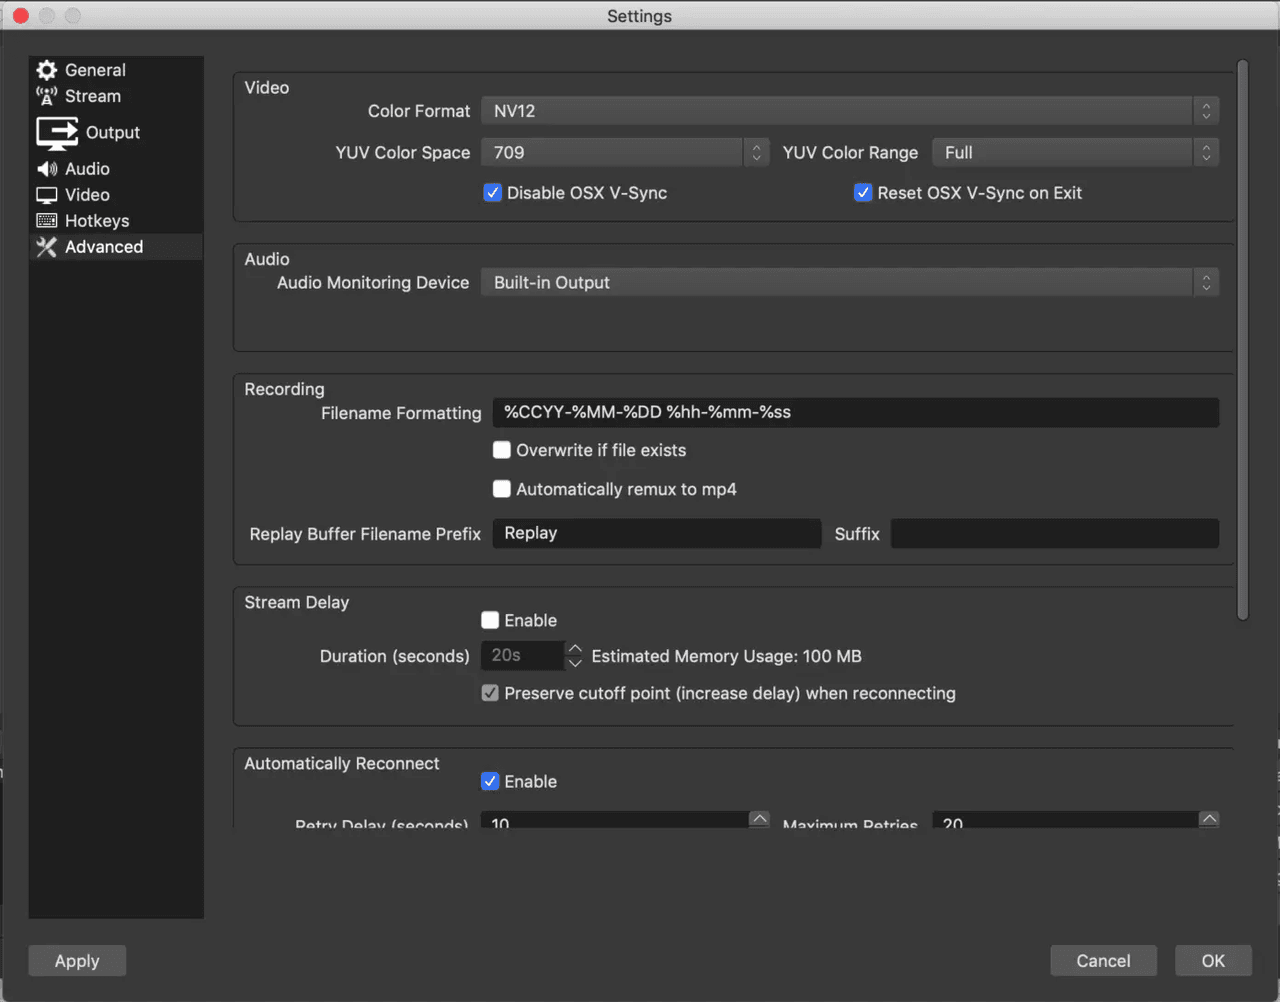The image size is (1280, 1002).
Task: Click the Advanced wrench icon
Action: 46,246
